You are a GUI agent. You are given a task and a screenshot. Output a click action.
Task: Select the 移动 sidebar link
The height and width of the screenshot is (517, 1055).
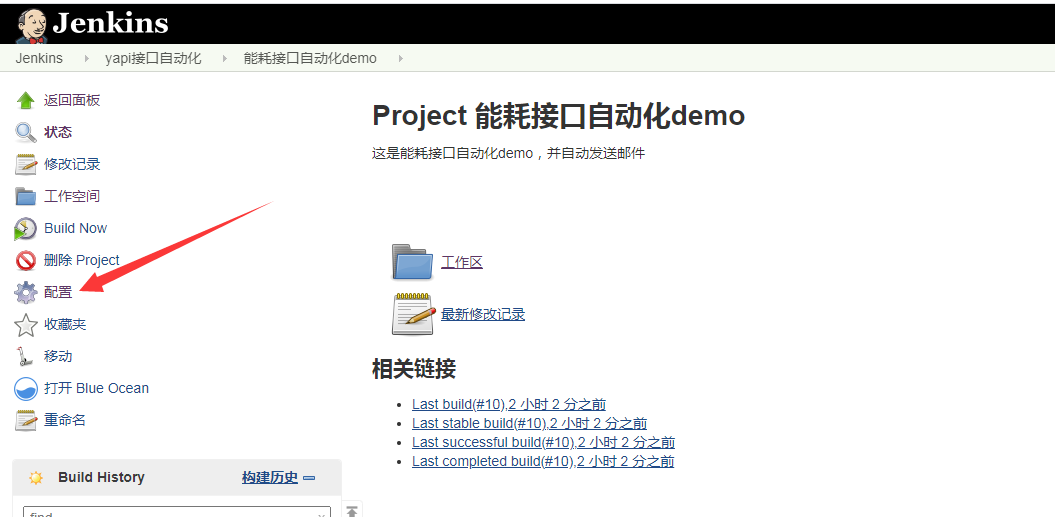click(x=58, y=356)
